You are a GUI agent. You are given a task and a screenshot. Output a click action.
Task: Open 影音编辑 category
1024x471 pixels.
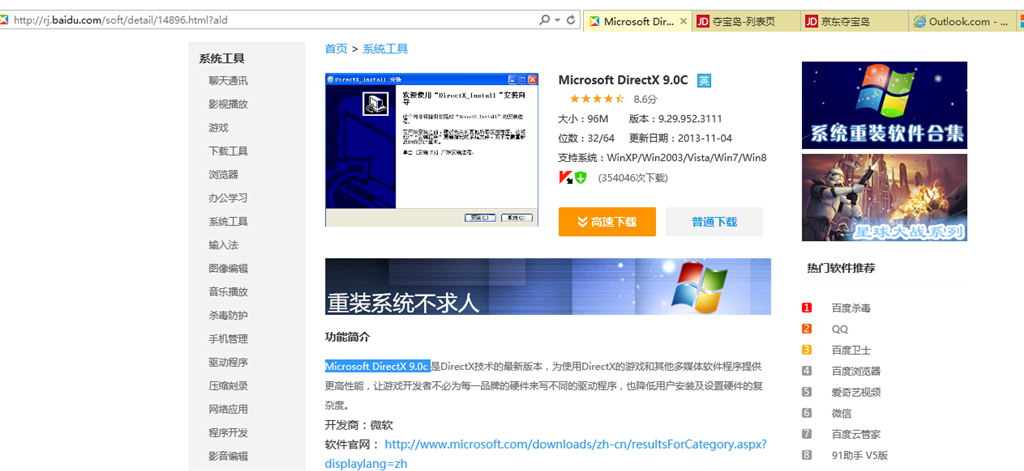coord(228,456)
